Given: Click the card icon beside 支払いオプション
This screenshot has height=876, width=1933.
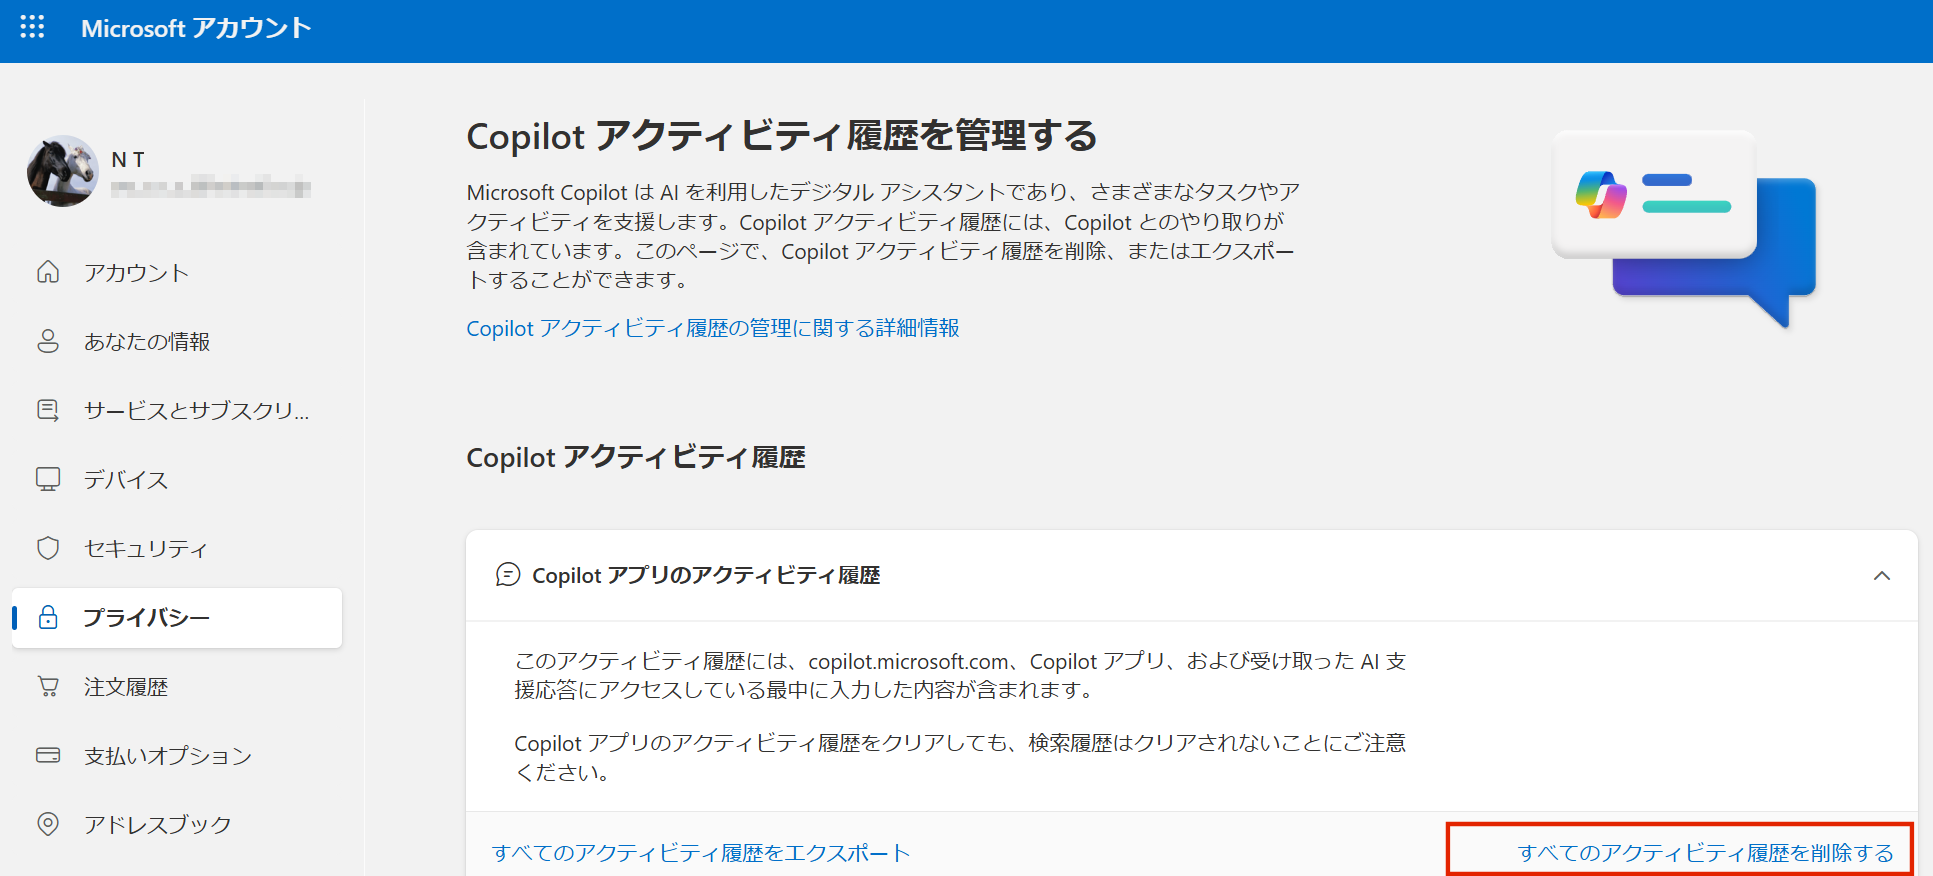Looking at the screenshot, I should coord(48,755).
